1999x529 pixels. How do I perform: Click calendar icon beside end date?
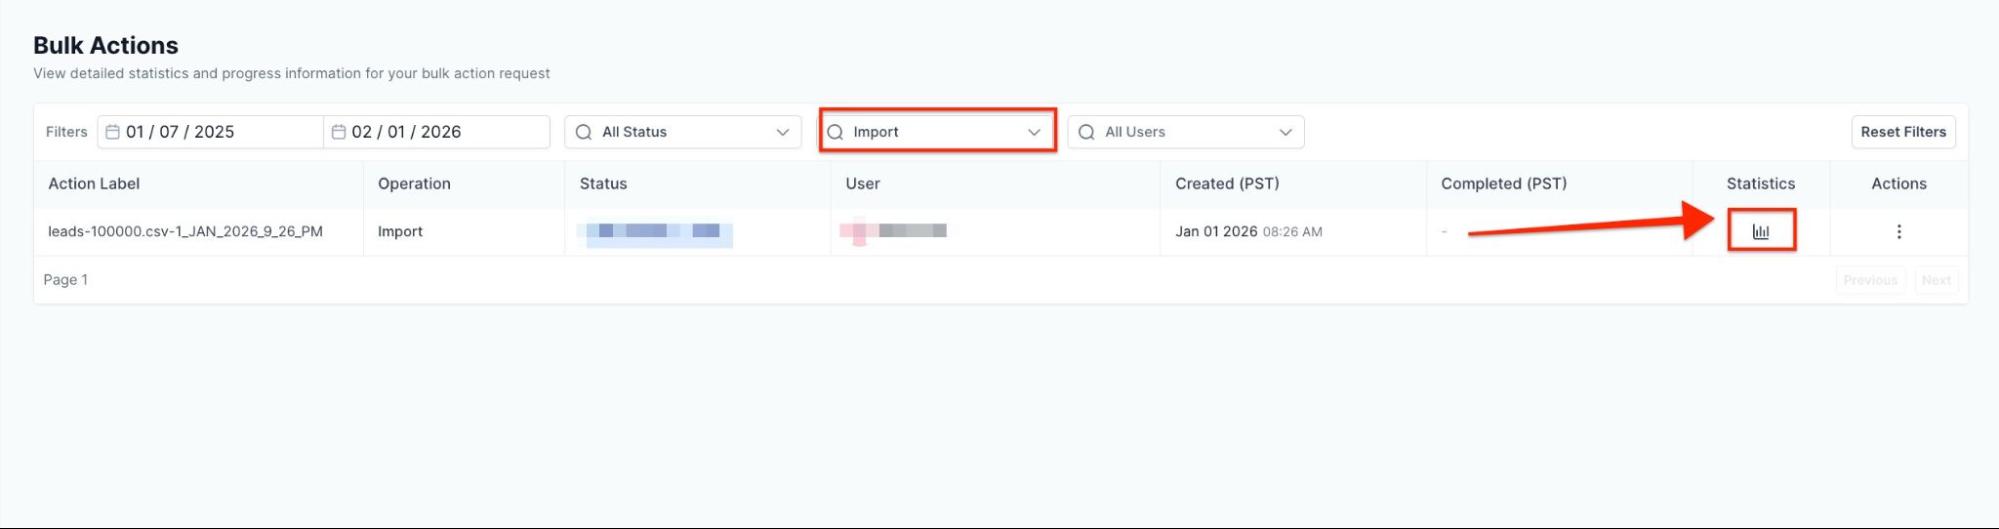tap(339, 132)
